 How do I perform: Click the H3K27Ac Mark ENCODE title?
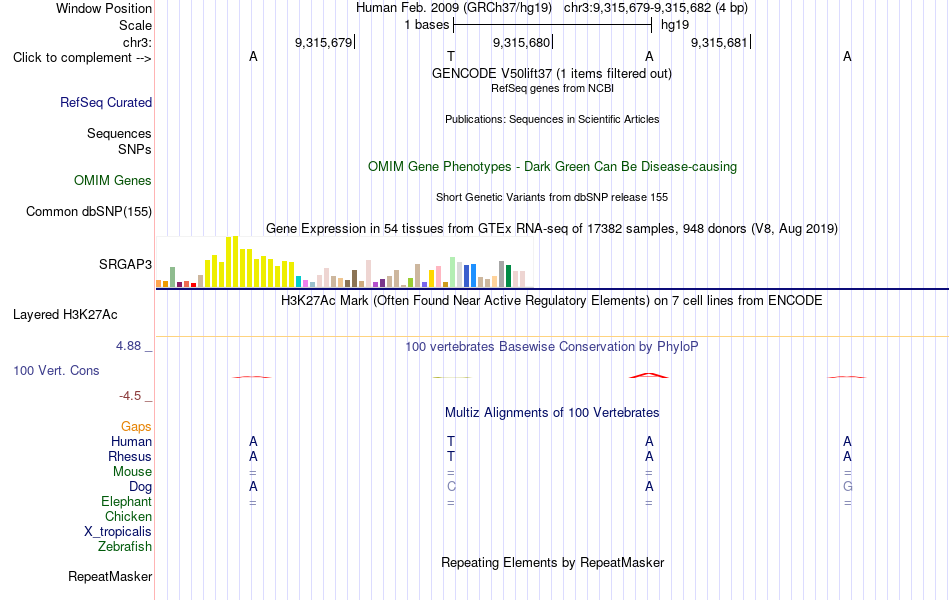(x=552, y=301)
